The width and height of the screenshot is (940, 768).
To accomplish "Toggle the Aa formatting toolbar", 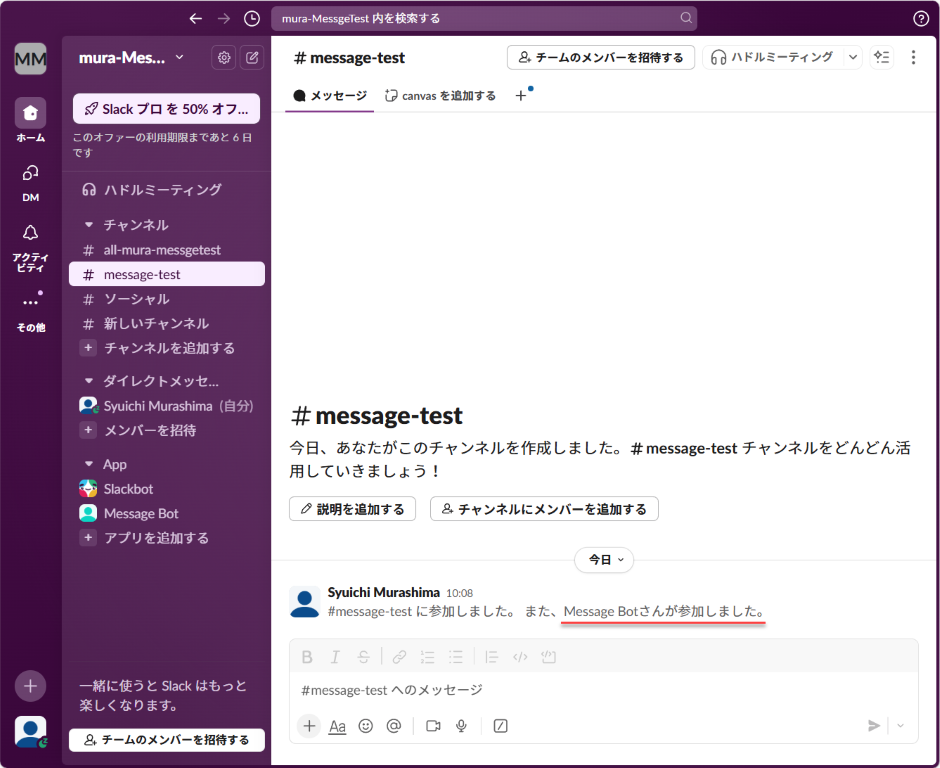I will (x=337, y=727).
